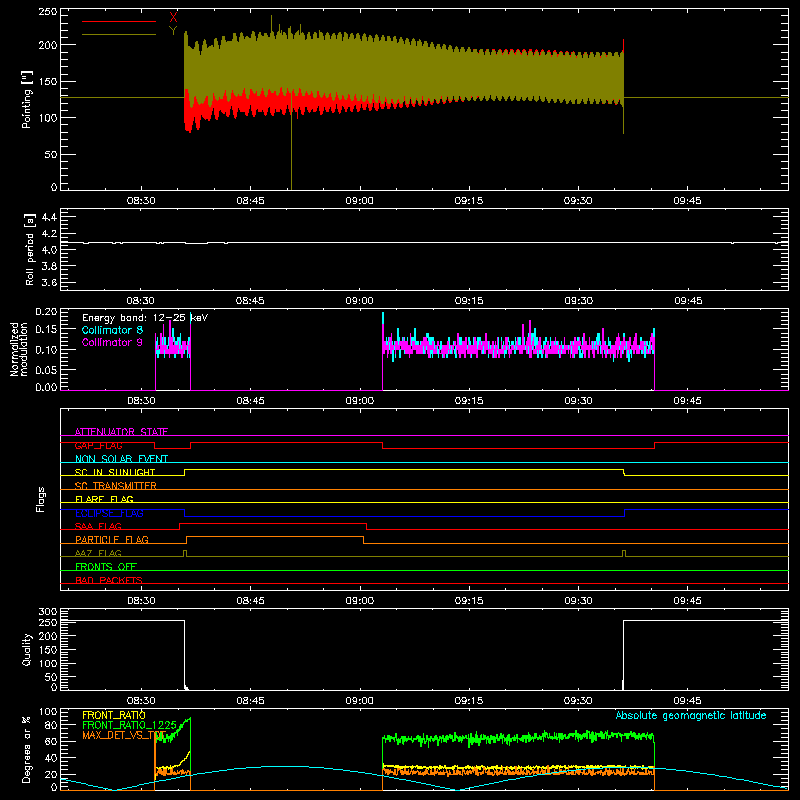Select the 'Degrees or %' axis title

pyautogui.click(x=27, y=749)
